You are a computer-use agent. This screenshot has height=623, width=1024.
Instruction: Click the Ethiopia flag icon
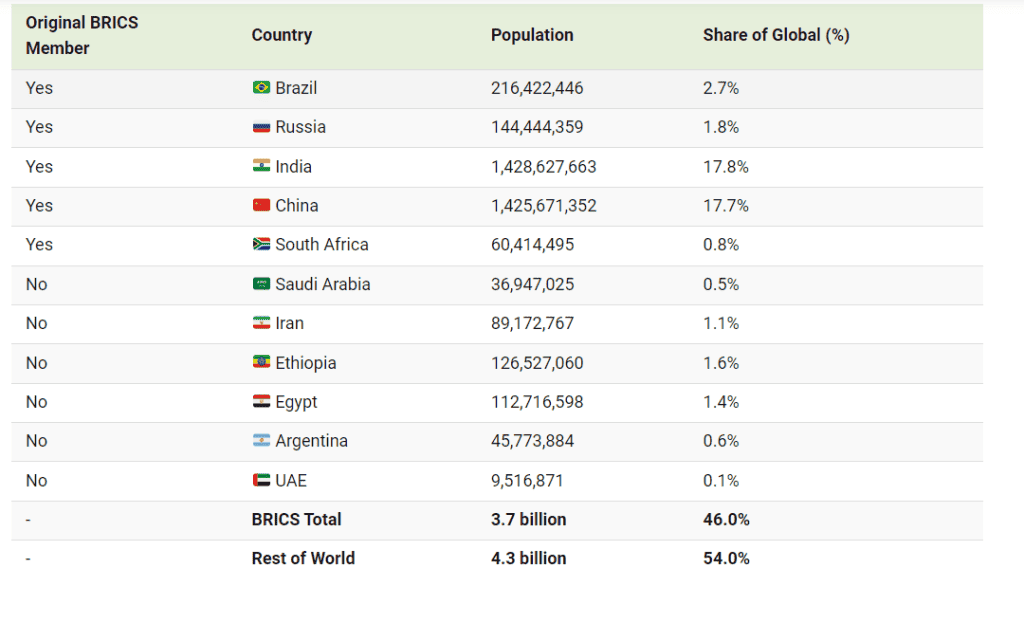click(x=261, y=362)
